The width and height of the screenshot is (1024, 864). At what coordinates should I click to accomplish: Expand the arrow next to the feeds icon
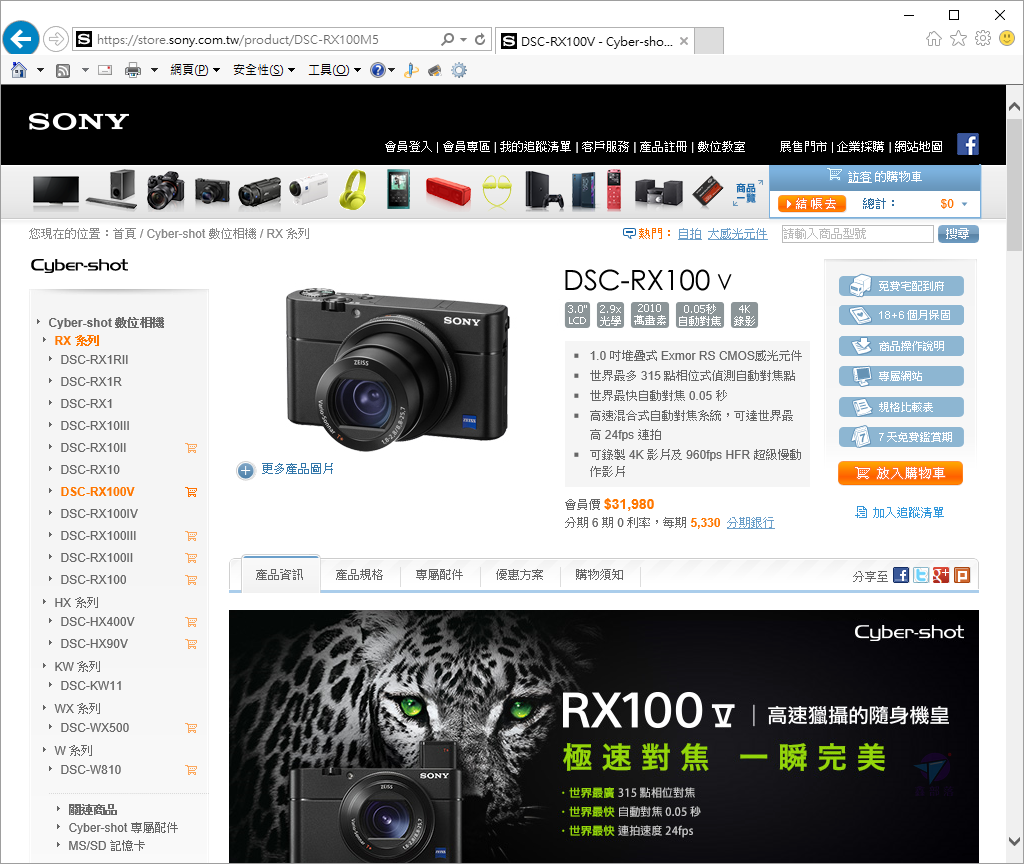[85, 70]
